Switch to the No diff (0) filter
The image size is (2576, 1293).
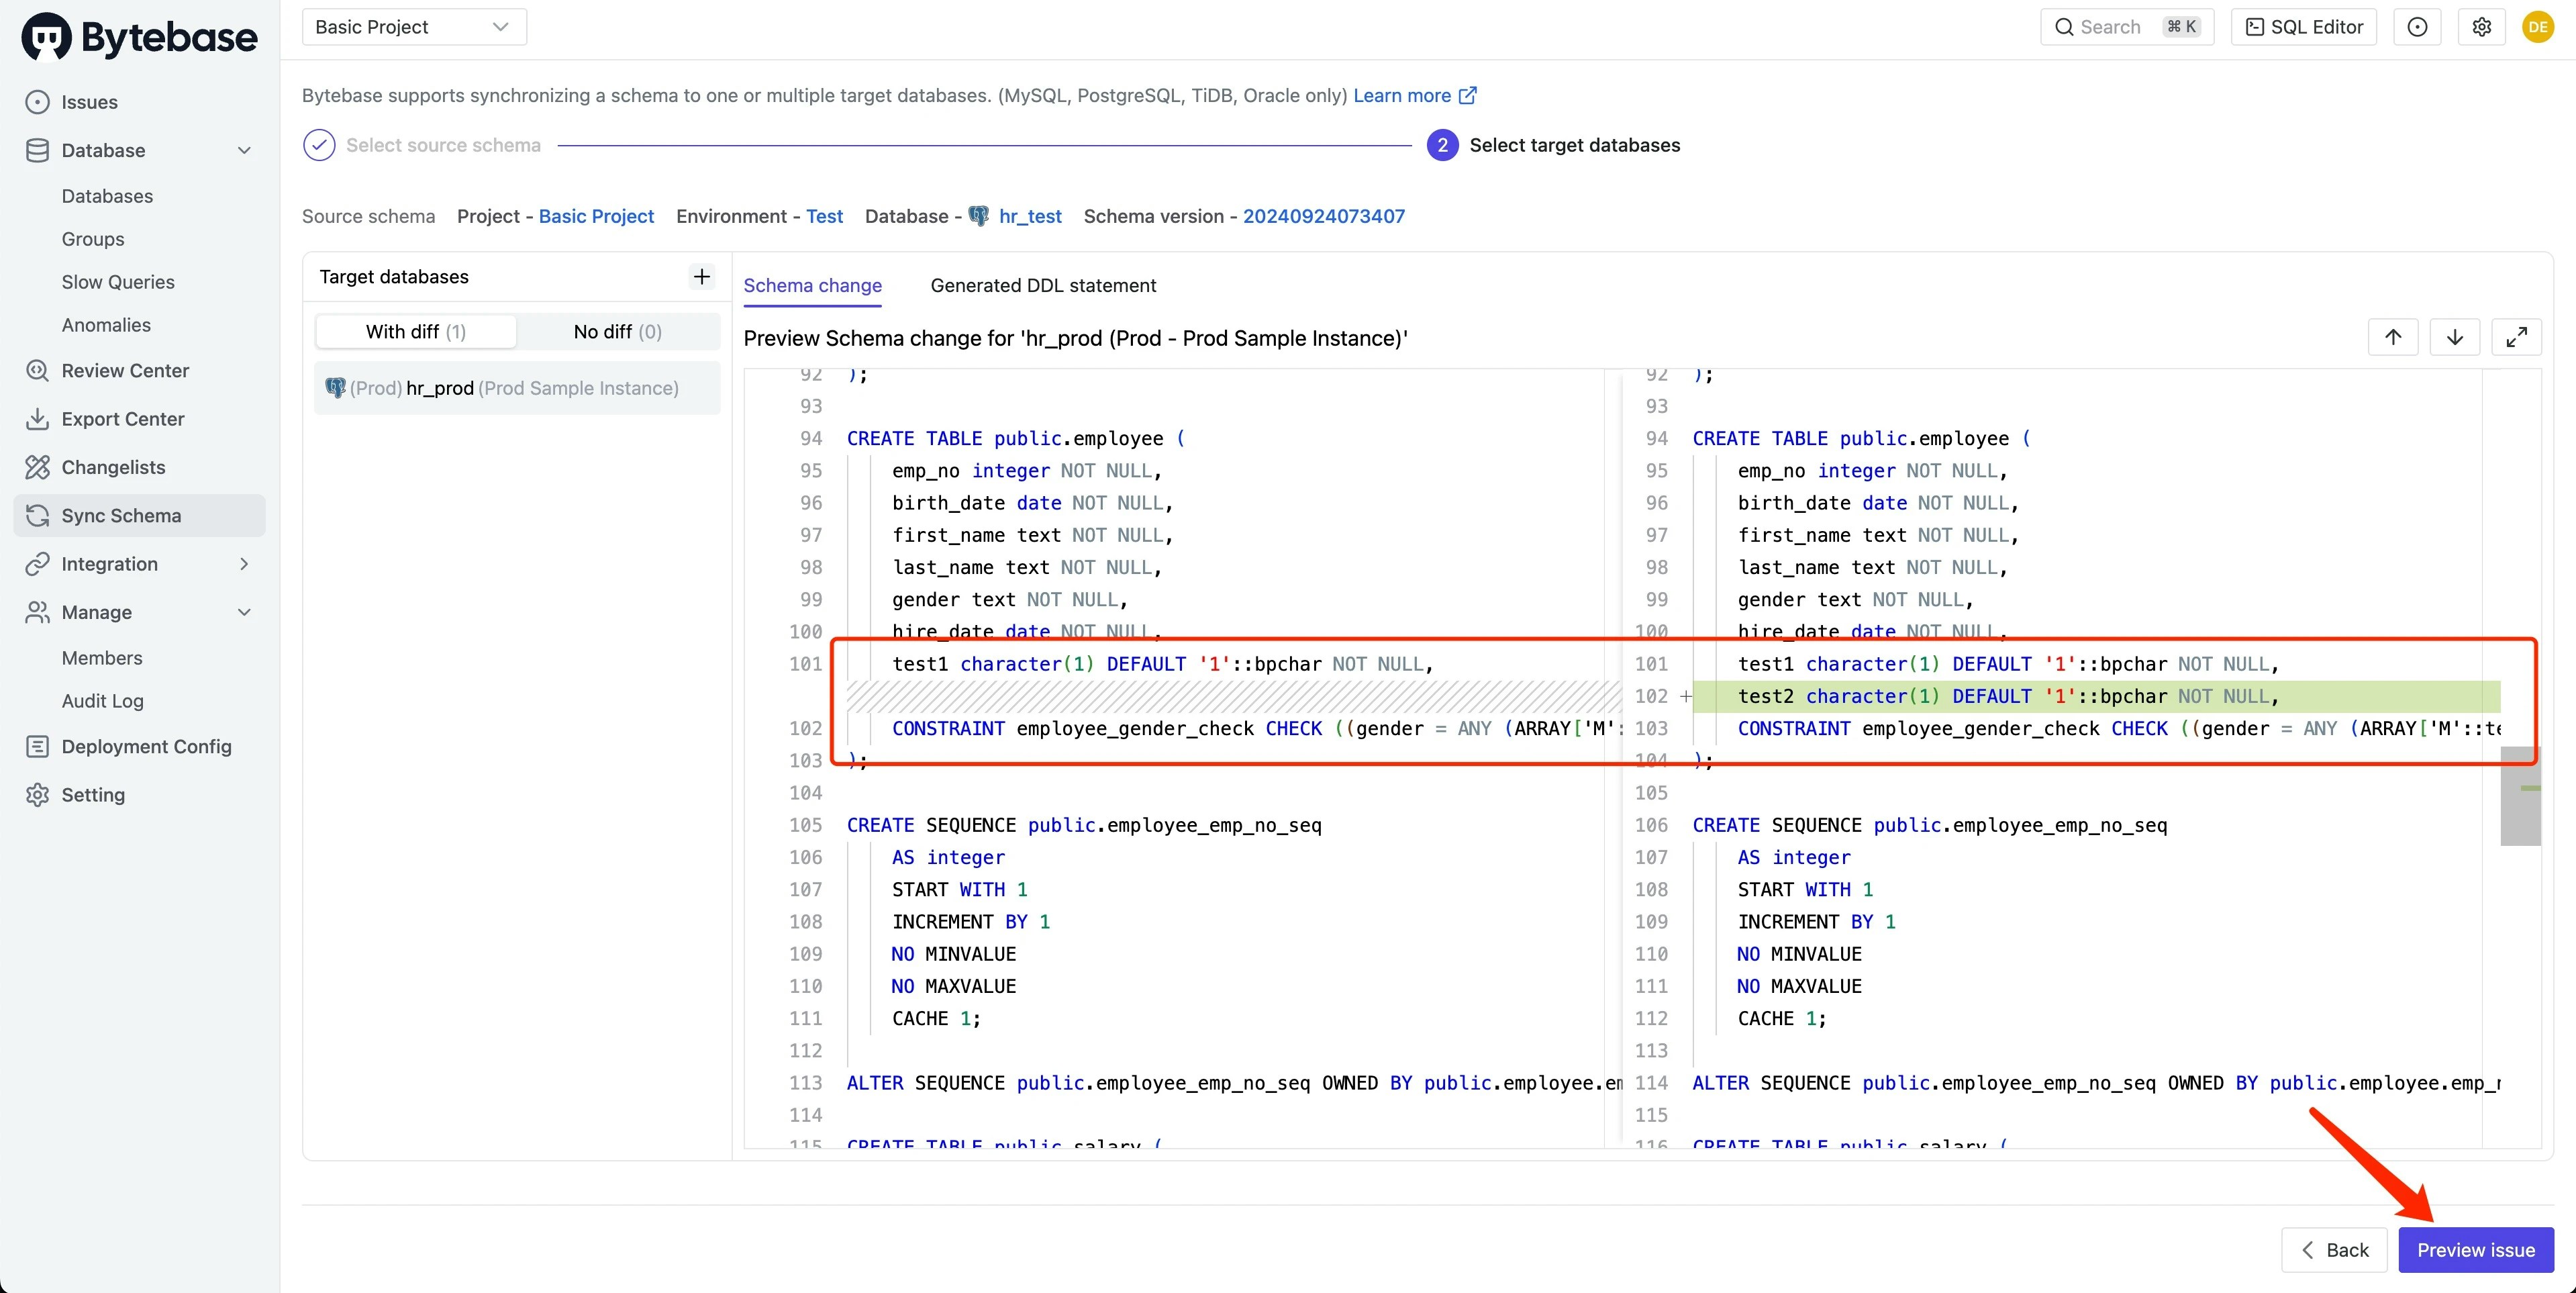(617, 331)
